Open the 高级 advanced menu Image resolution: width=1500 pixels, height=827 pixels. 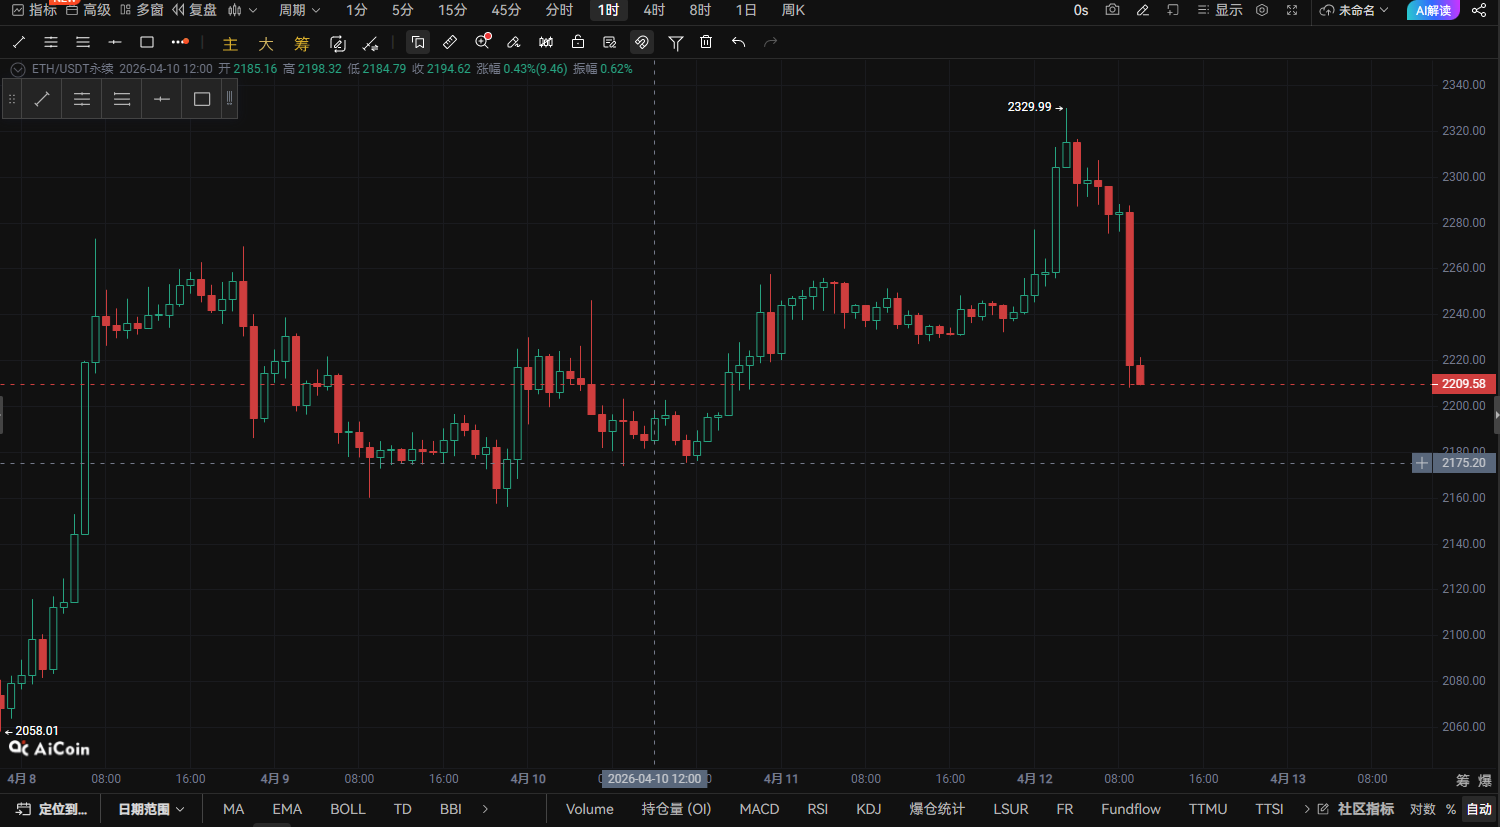click(88, 10)
